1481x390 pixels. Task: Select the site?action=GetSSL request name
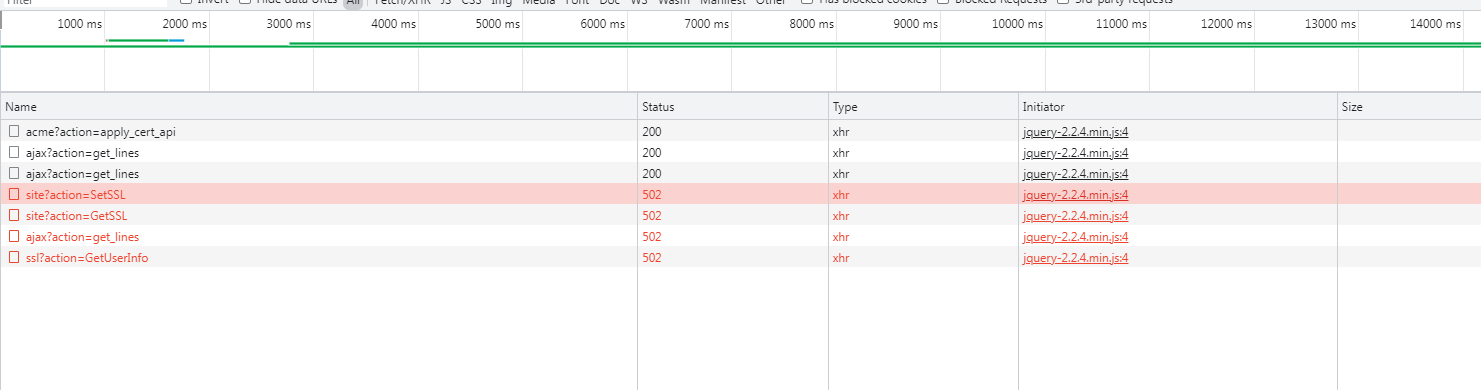click(76, 215)
